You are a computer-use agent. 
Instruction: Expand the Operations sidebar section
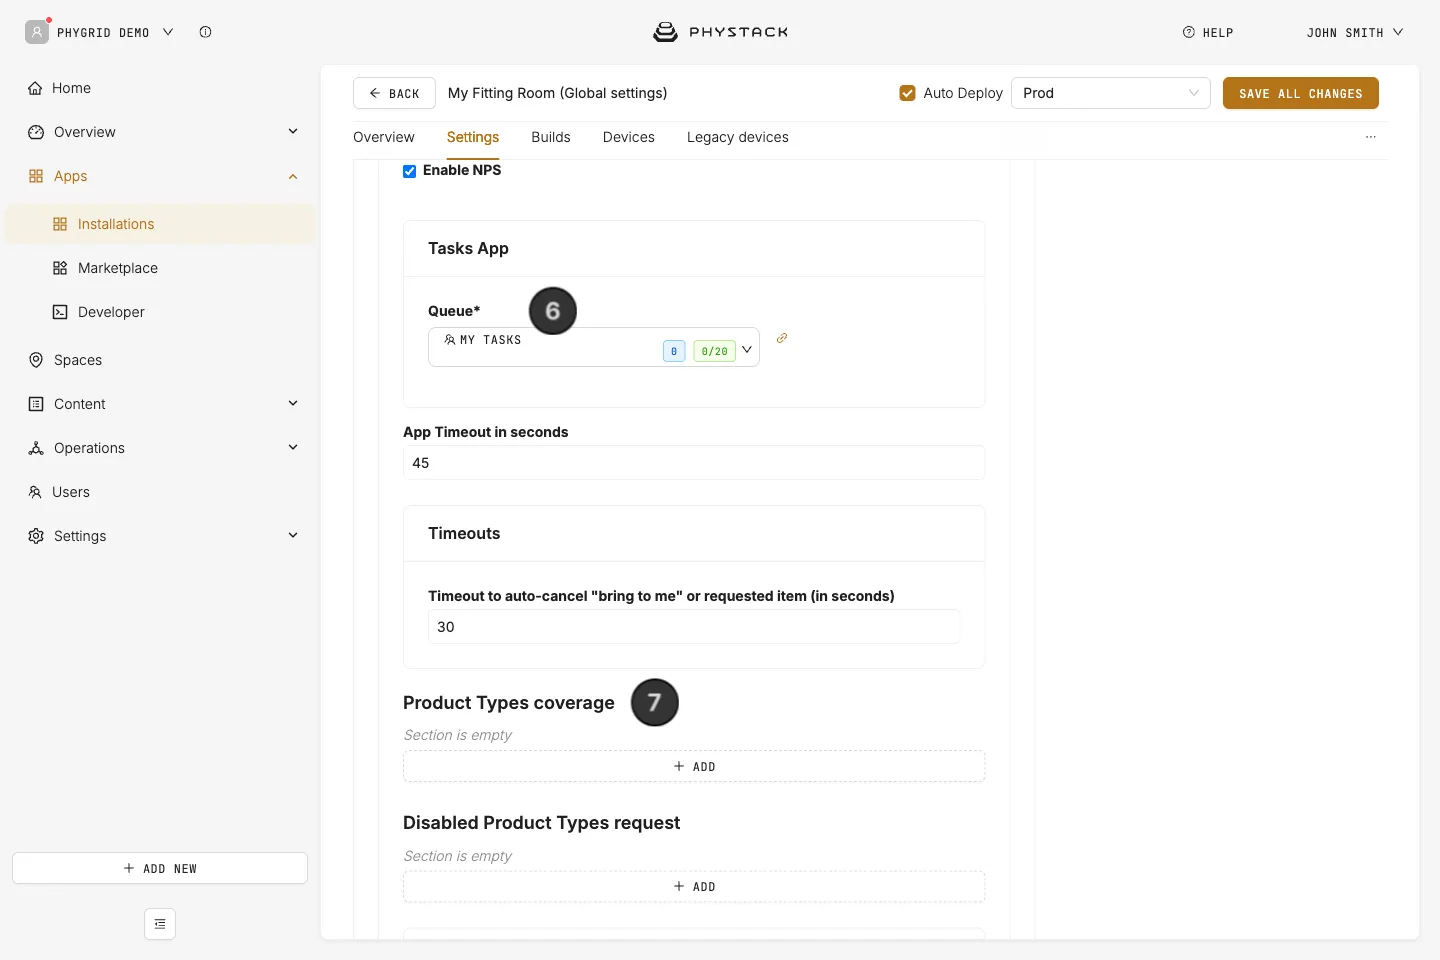(x=293, y=447)
